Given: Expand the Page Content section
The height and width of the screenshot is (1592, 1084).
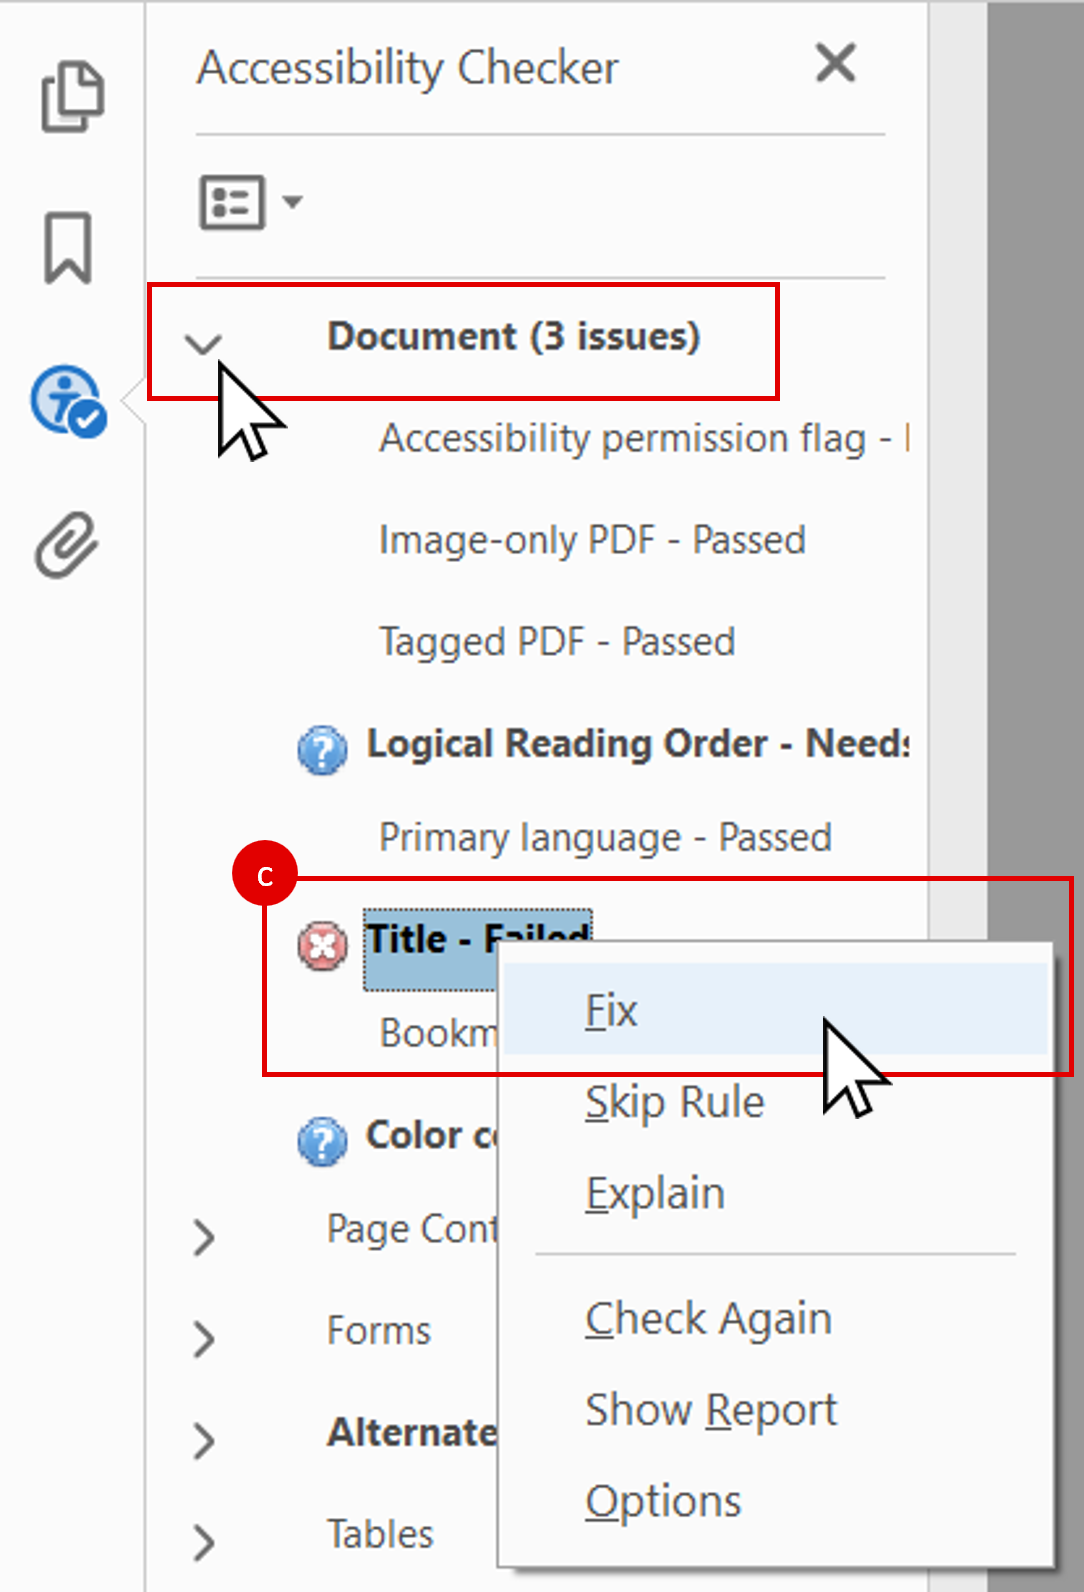Looking at the screenshot, I should [203, 1238].
